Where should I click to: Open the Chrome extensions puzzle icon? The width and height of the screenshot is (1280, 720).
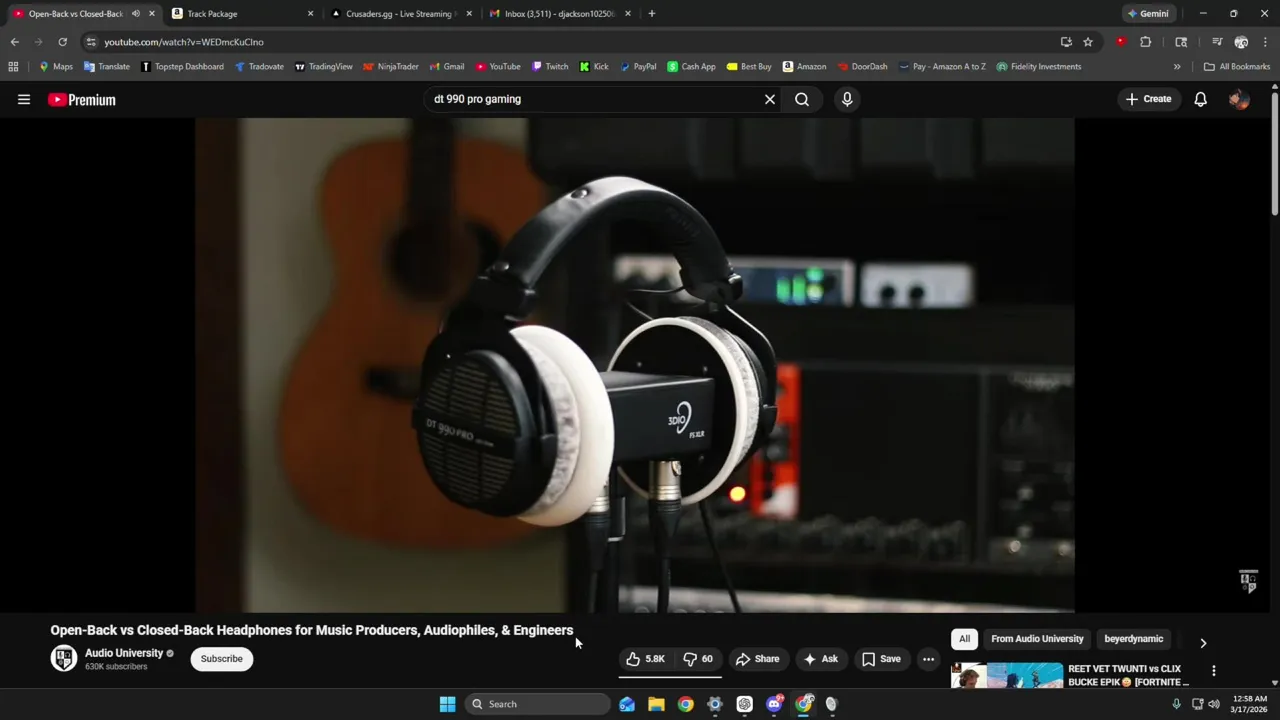pos(1146,42)
